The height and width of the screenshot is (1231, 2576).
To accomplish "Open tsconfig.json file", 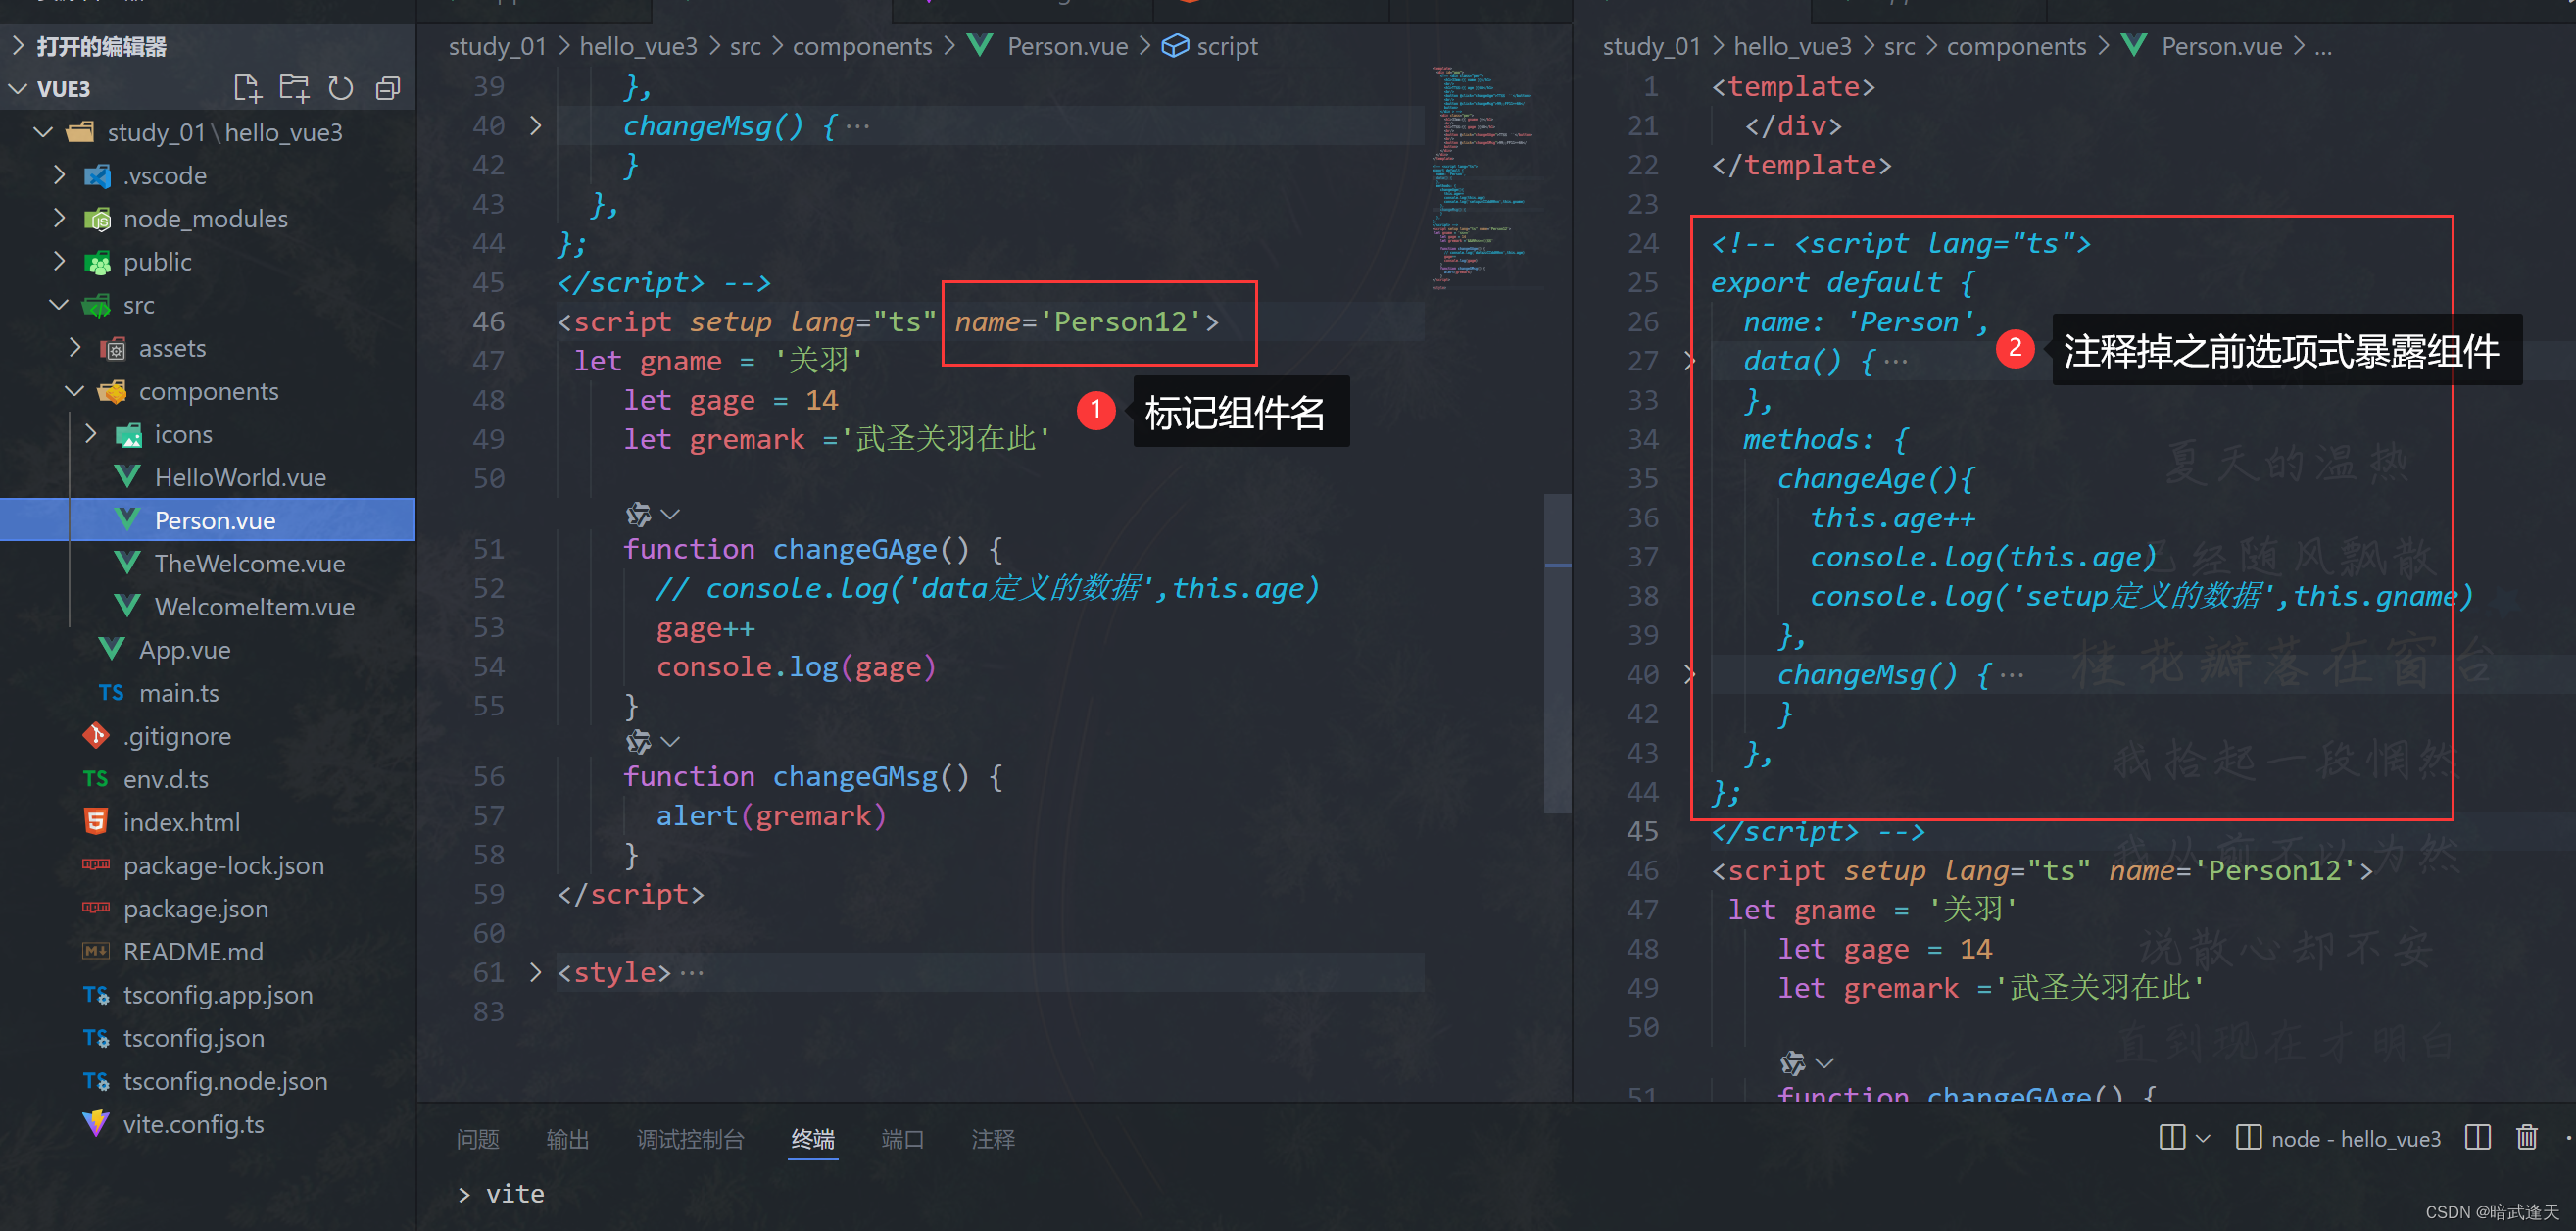I will pos(194,1037).
